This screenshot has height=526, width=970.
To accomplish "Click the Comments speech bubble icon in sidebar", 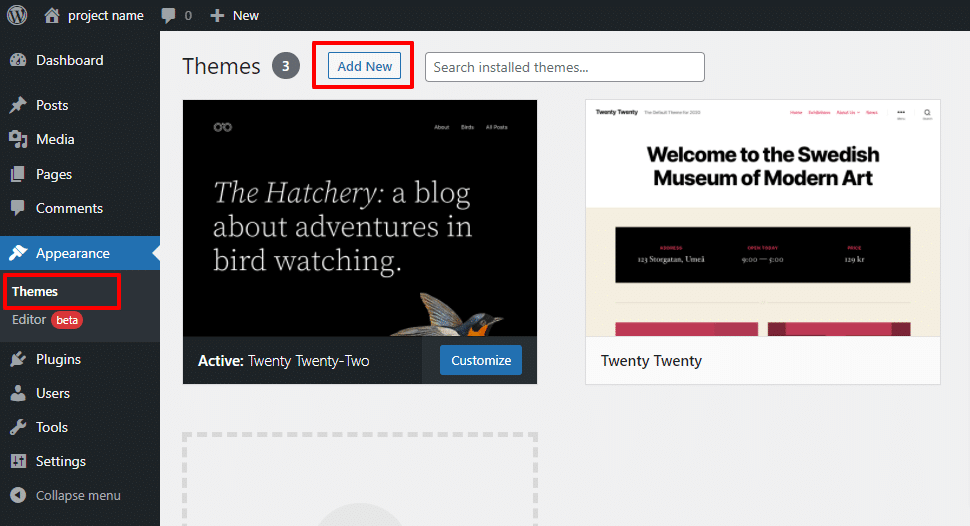I will pos(19,208).
